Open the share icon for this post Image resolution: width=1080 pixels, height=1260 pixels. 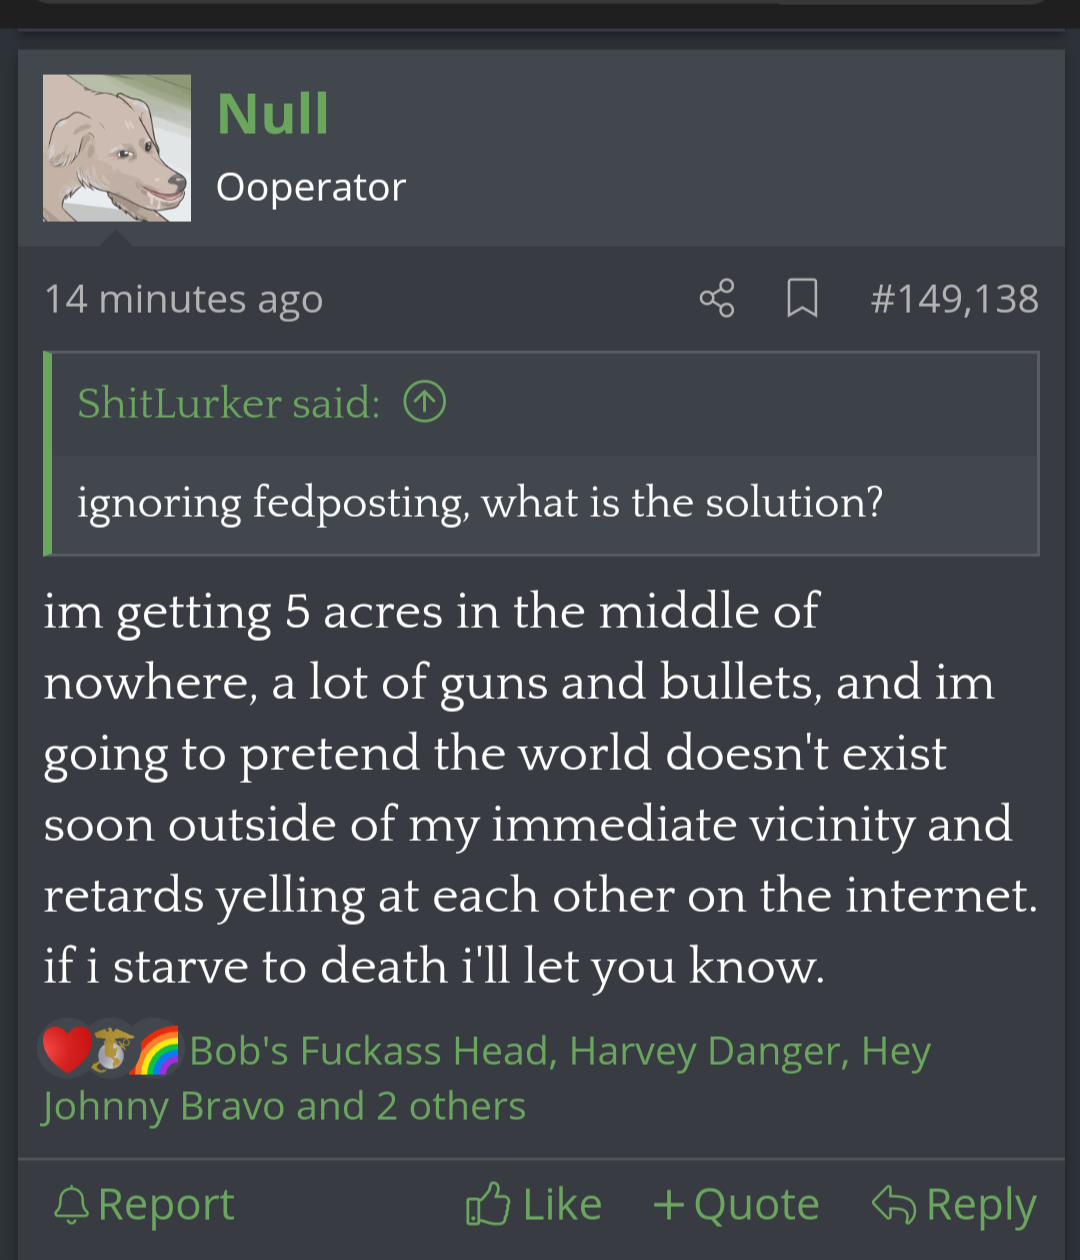pos(717,298)
